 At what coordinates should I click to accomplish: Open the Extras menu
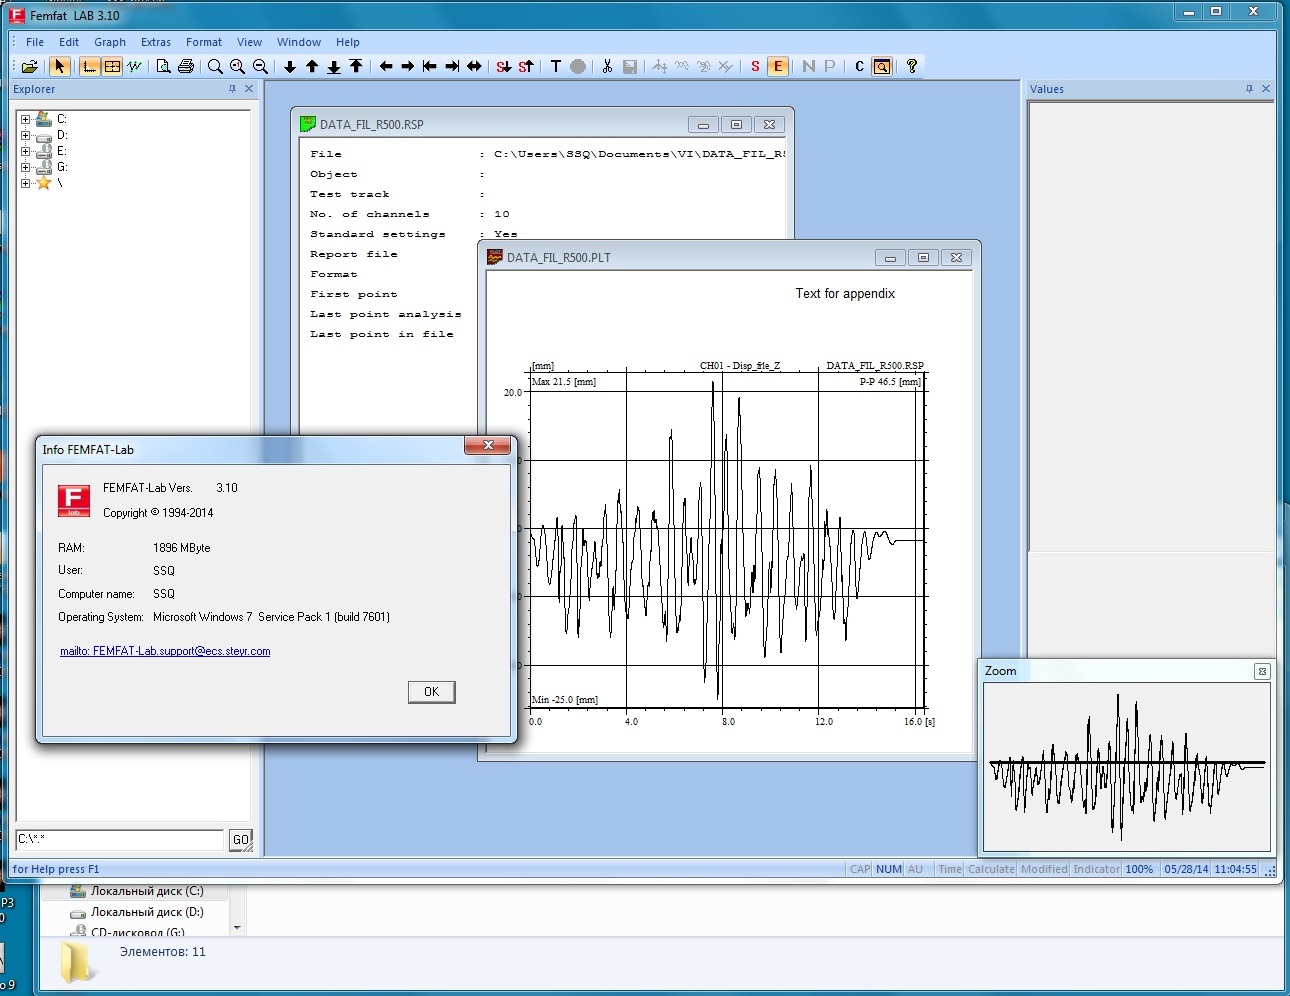[x=155, y=42]
